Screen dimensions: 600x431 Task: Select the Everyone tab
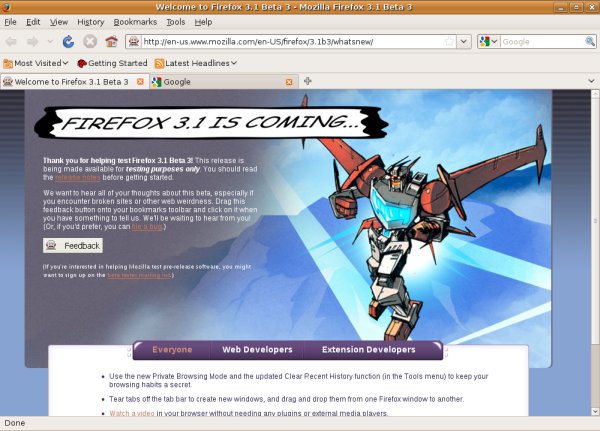click(x=172, y=349)
